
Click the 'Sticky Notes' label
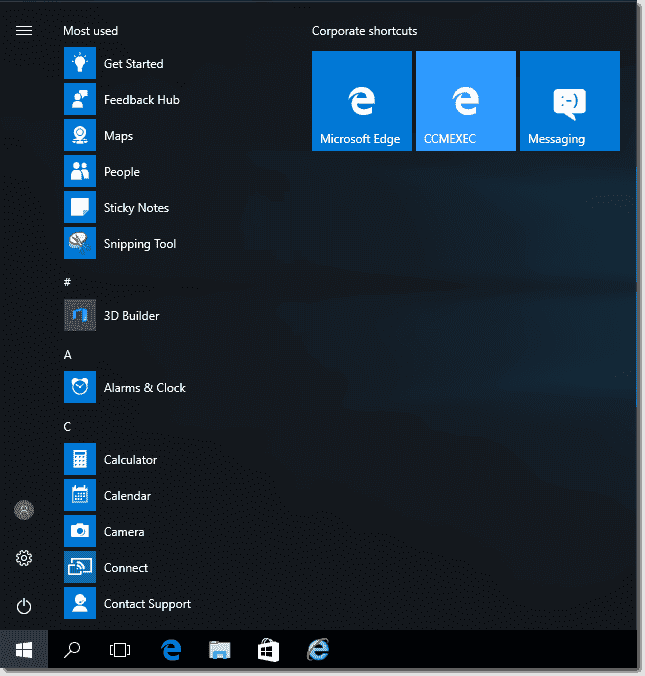click(x=136, y=208)
